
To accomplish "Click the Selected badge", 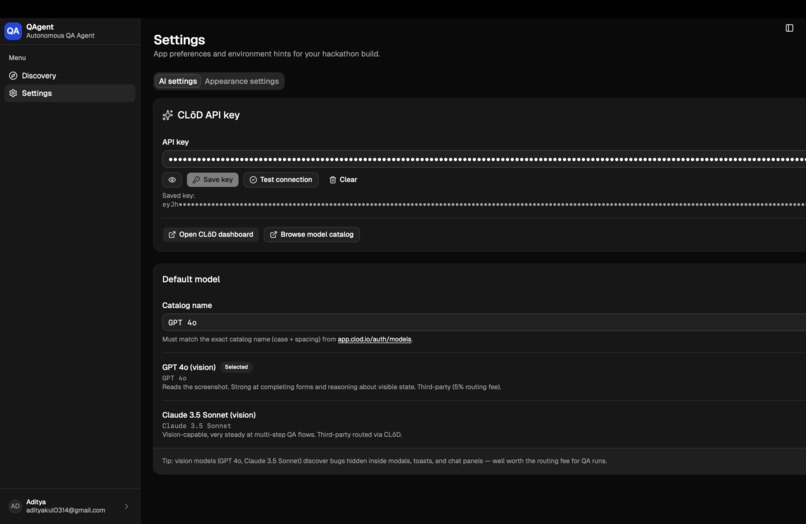I will coord(236,367).
